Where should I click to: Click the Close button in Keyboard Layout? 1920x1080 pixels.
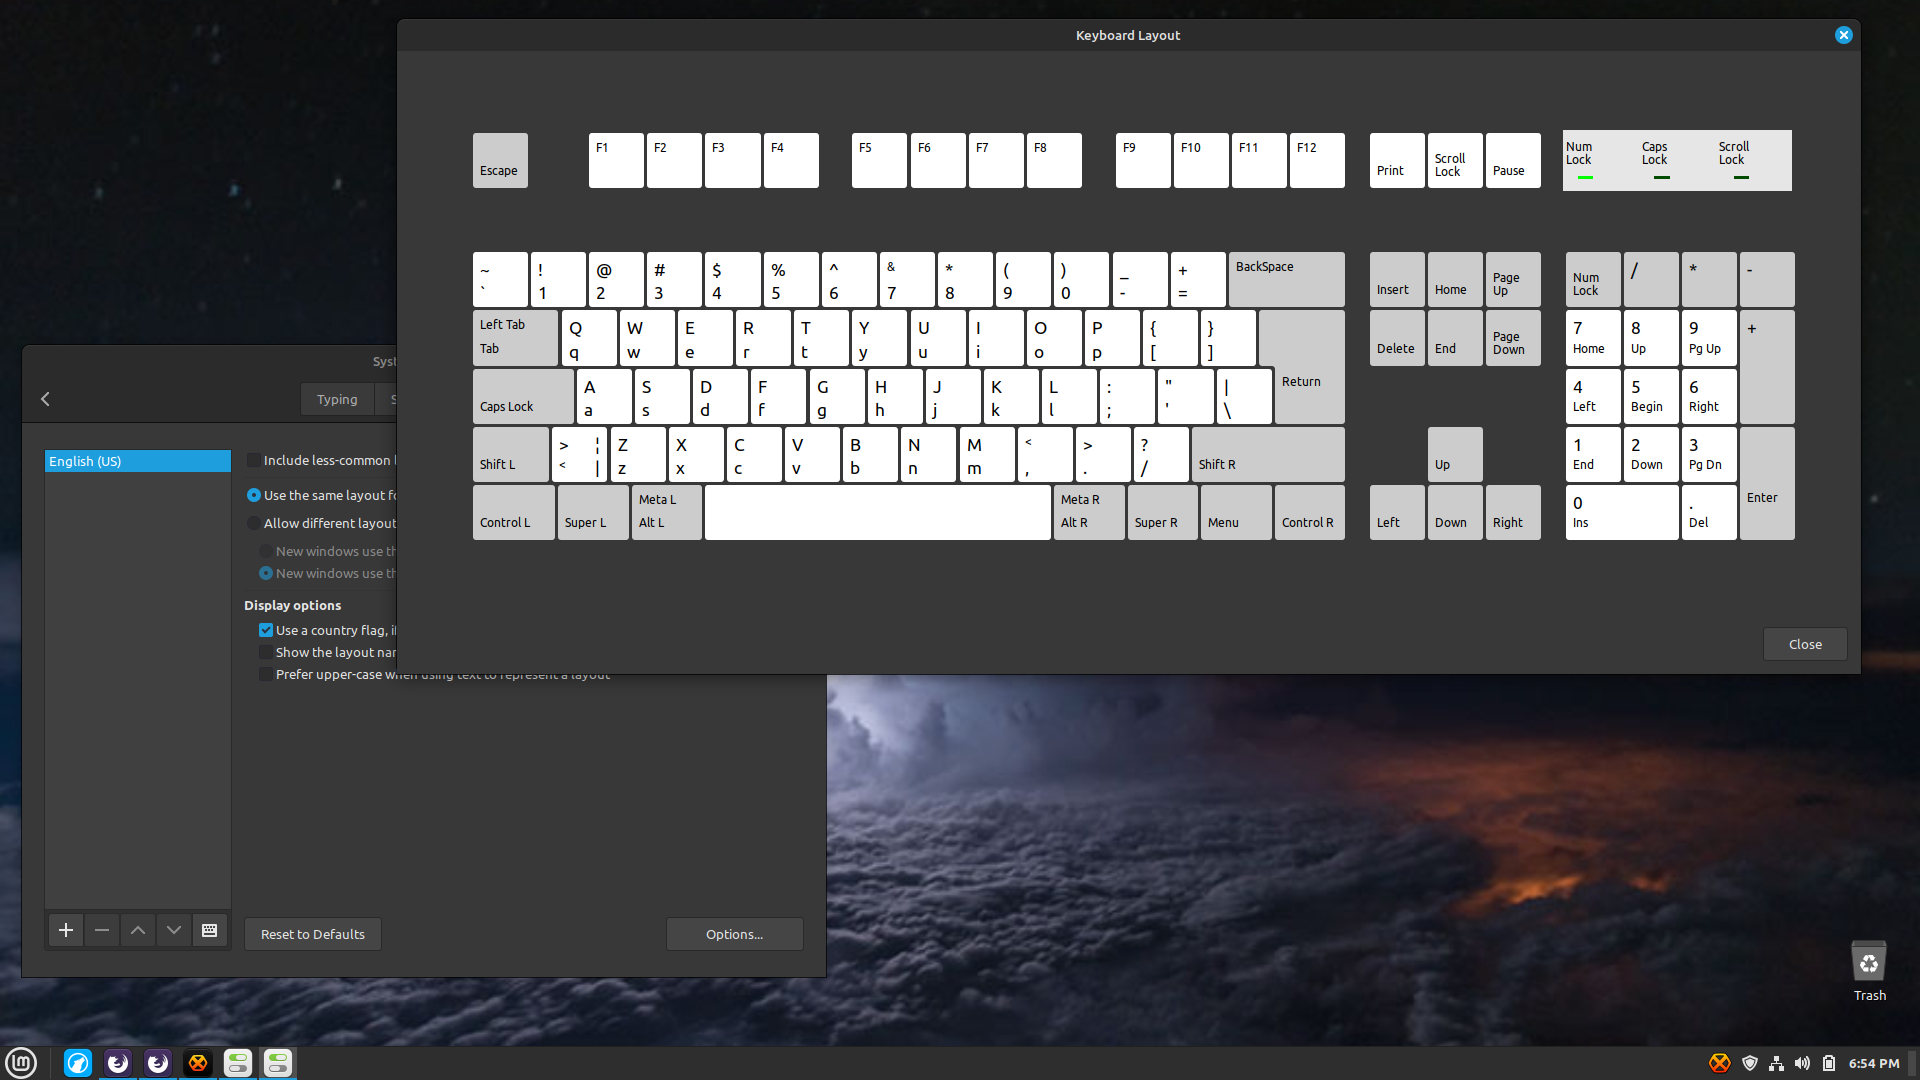[1805, 644]
